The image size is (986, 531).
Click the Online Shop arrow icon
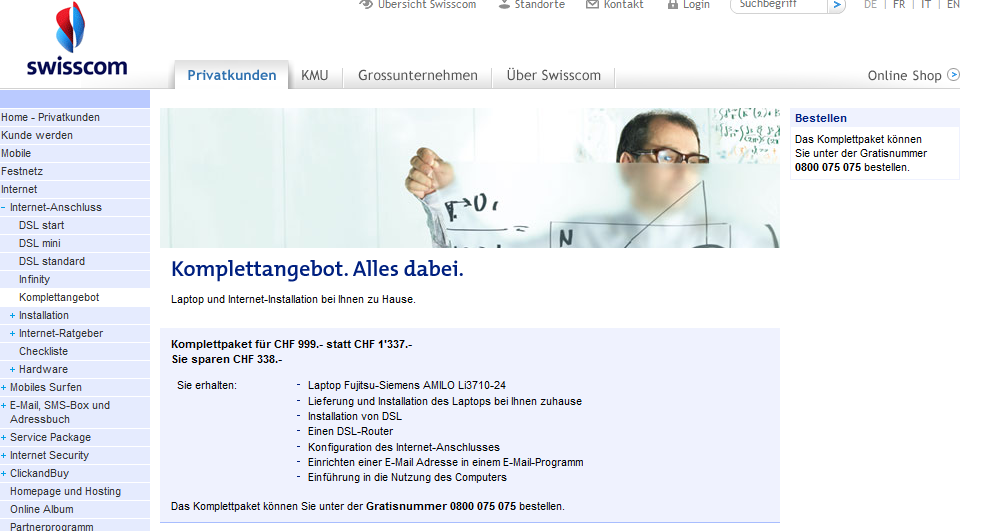(x=953, y=75)
